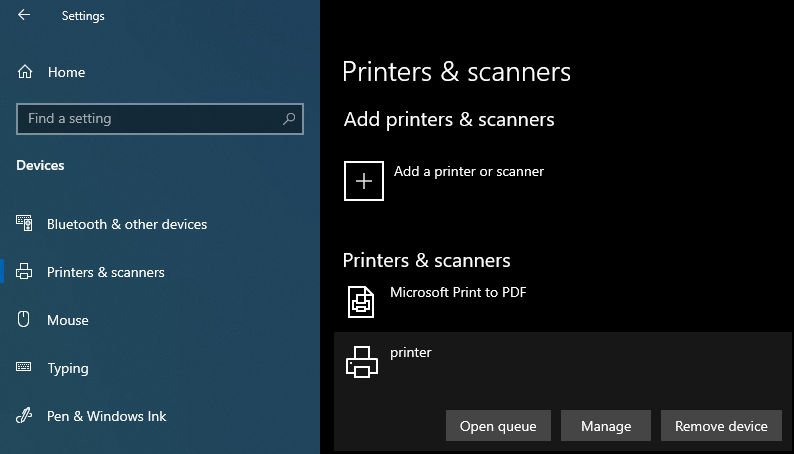Click the Manage button
This screenshot has width=794, height=454.
coord(606,426)
